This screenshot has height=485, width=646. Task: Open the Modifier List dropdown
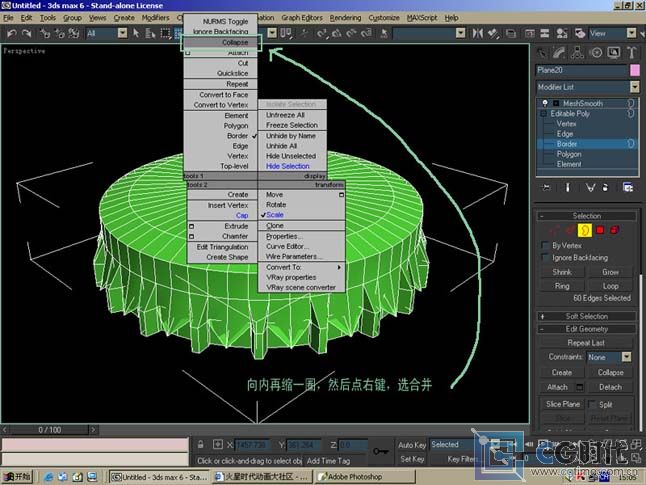point(635,87)
